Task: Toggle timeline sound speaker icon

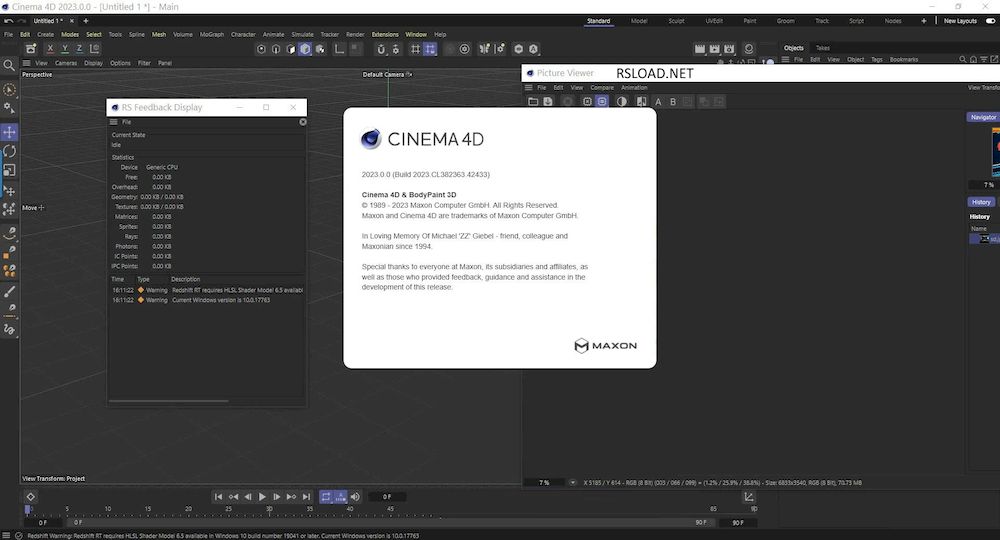Action: [355, 497]
